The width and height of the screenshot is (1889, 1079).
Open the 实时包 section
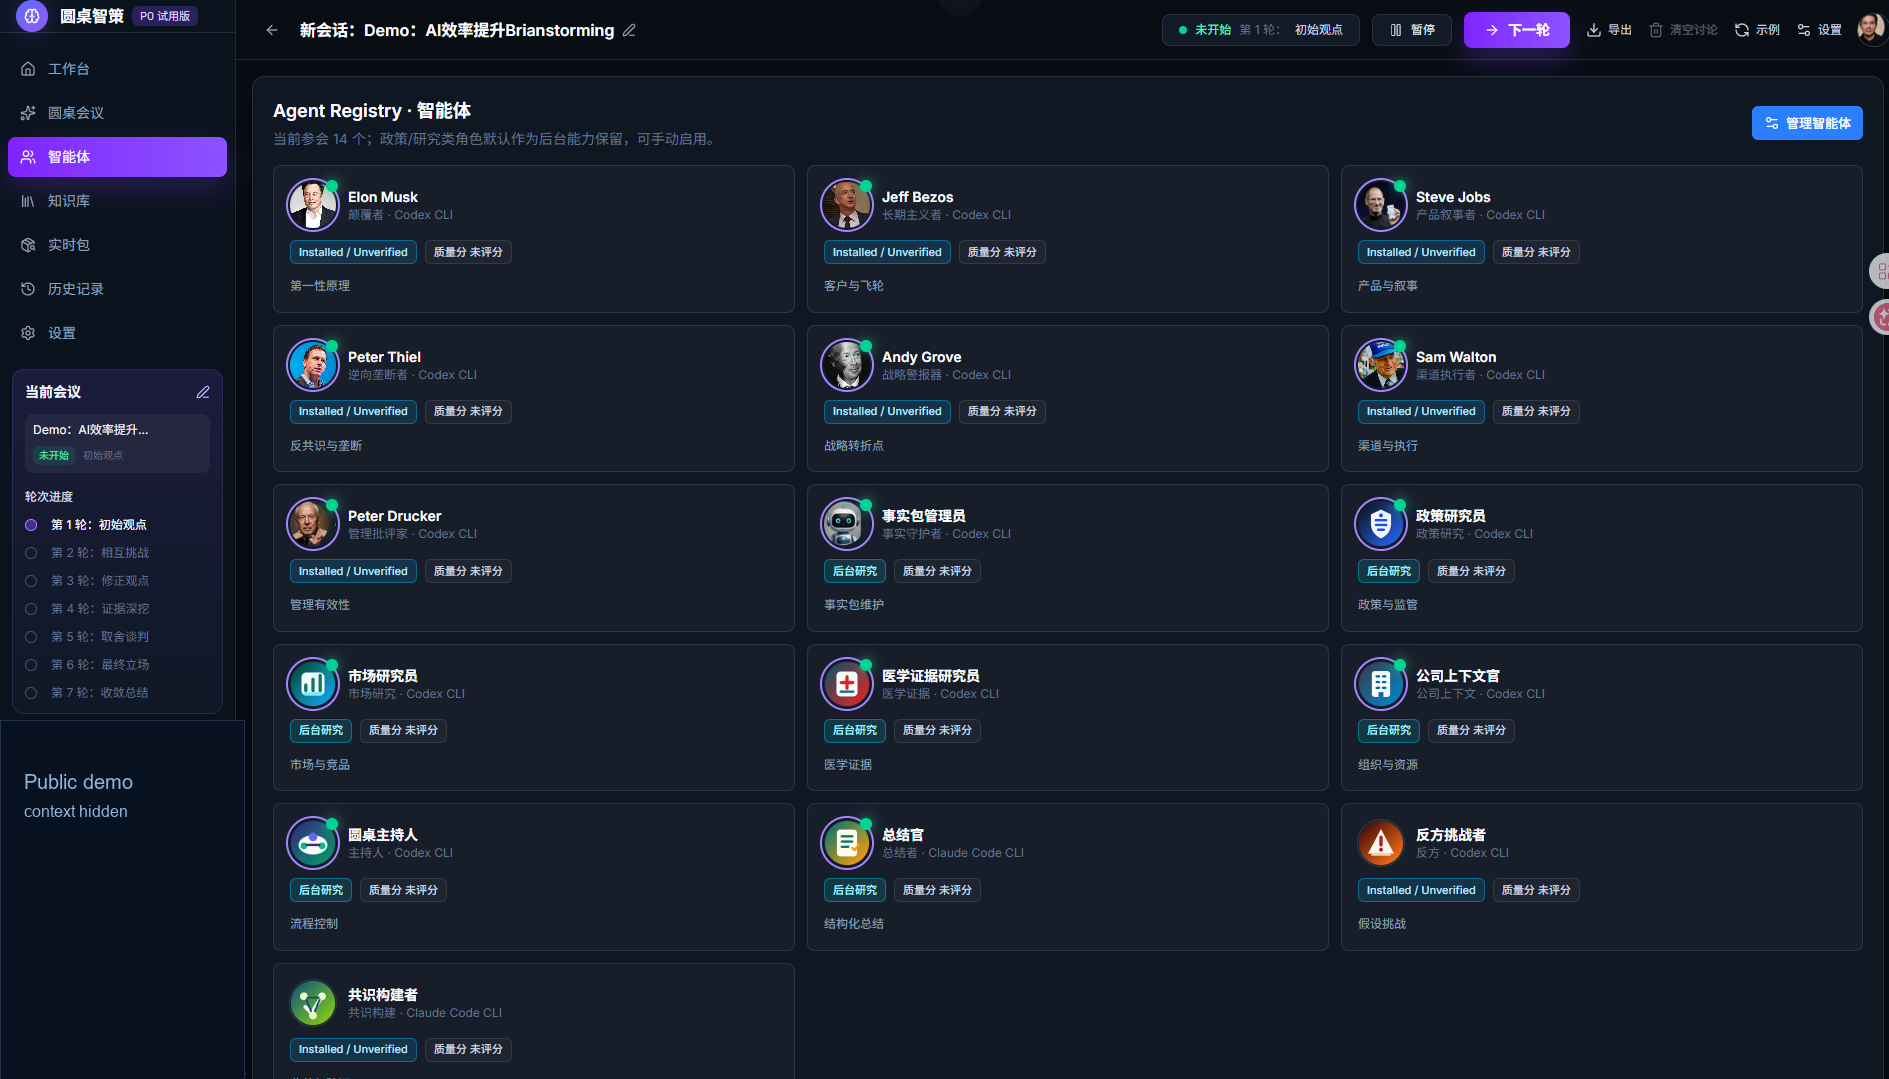click(117, 245)
